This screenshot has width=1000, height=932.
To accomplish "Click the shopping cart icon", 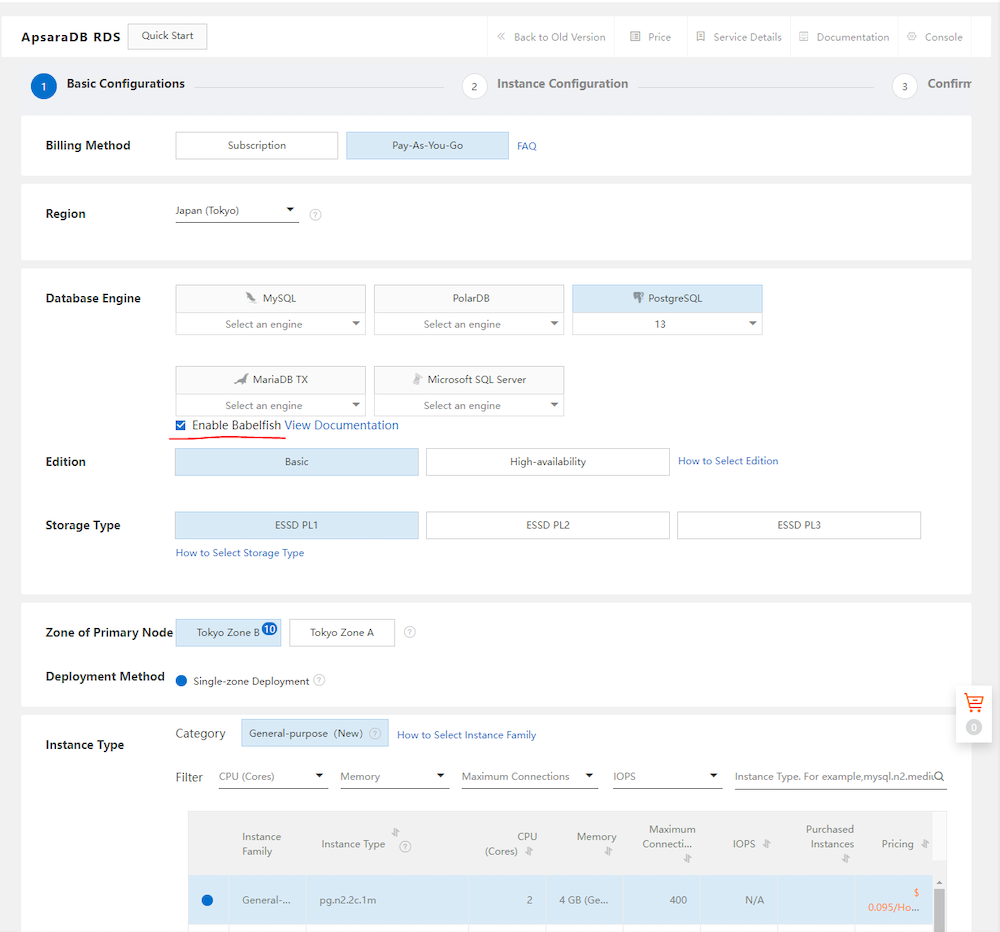I will pos(973,702).
